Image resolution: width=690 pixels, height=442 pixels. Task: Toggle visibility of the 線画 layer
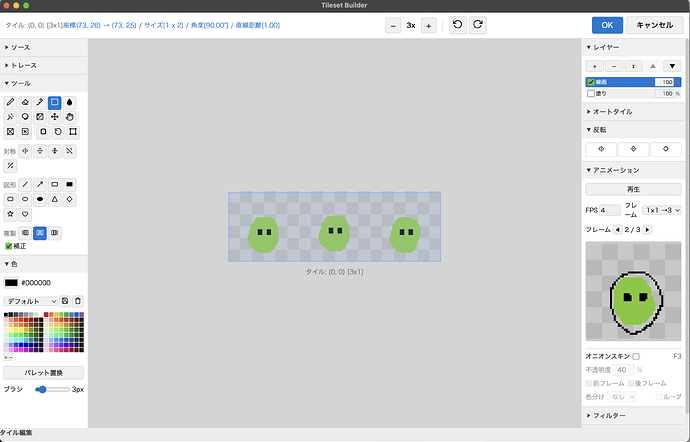pyautogui.click(x=591, y=82)
